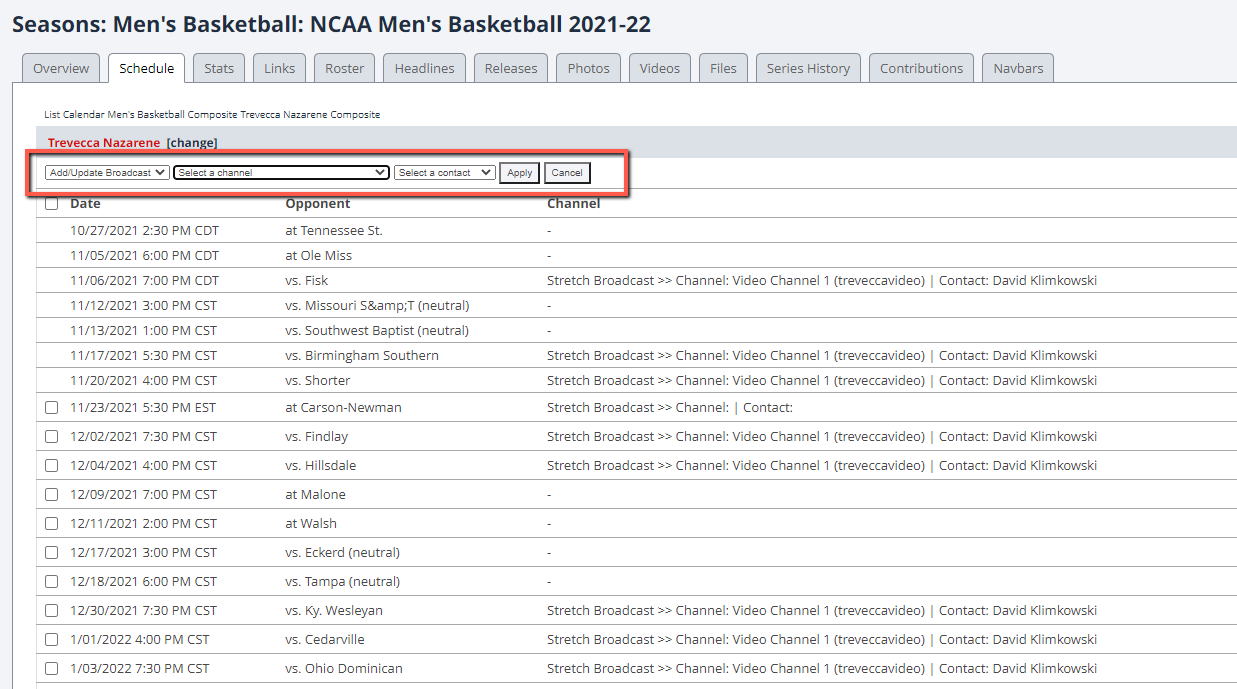Check the box for the Carson-Newman game
Image resolution: width=1237 pixels, height=689 pixels.
tap(52, 408)
